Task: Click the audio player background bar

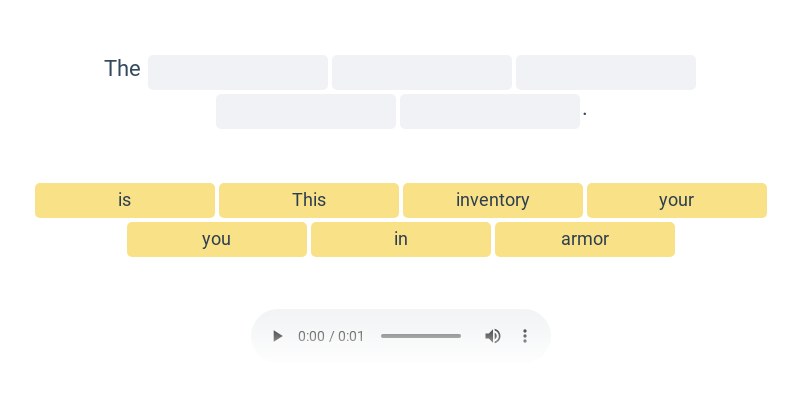Action: 401,336
